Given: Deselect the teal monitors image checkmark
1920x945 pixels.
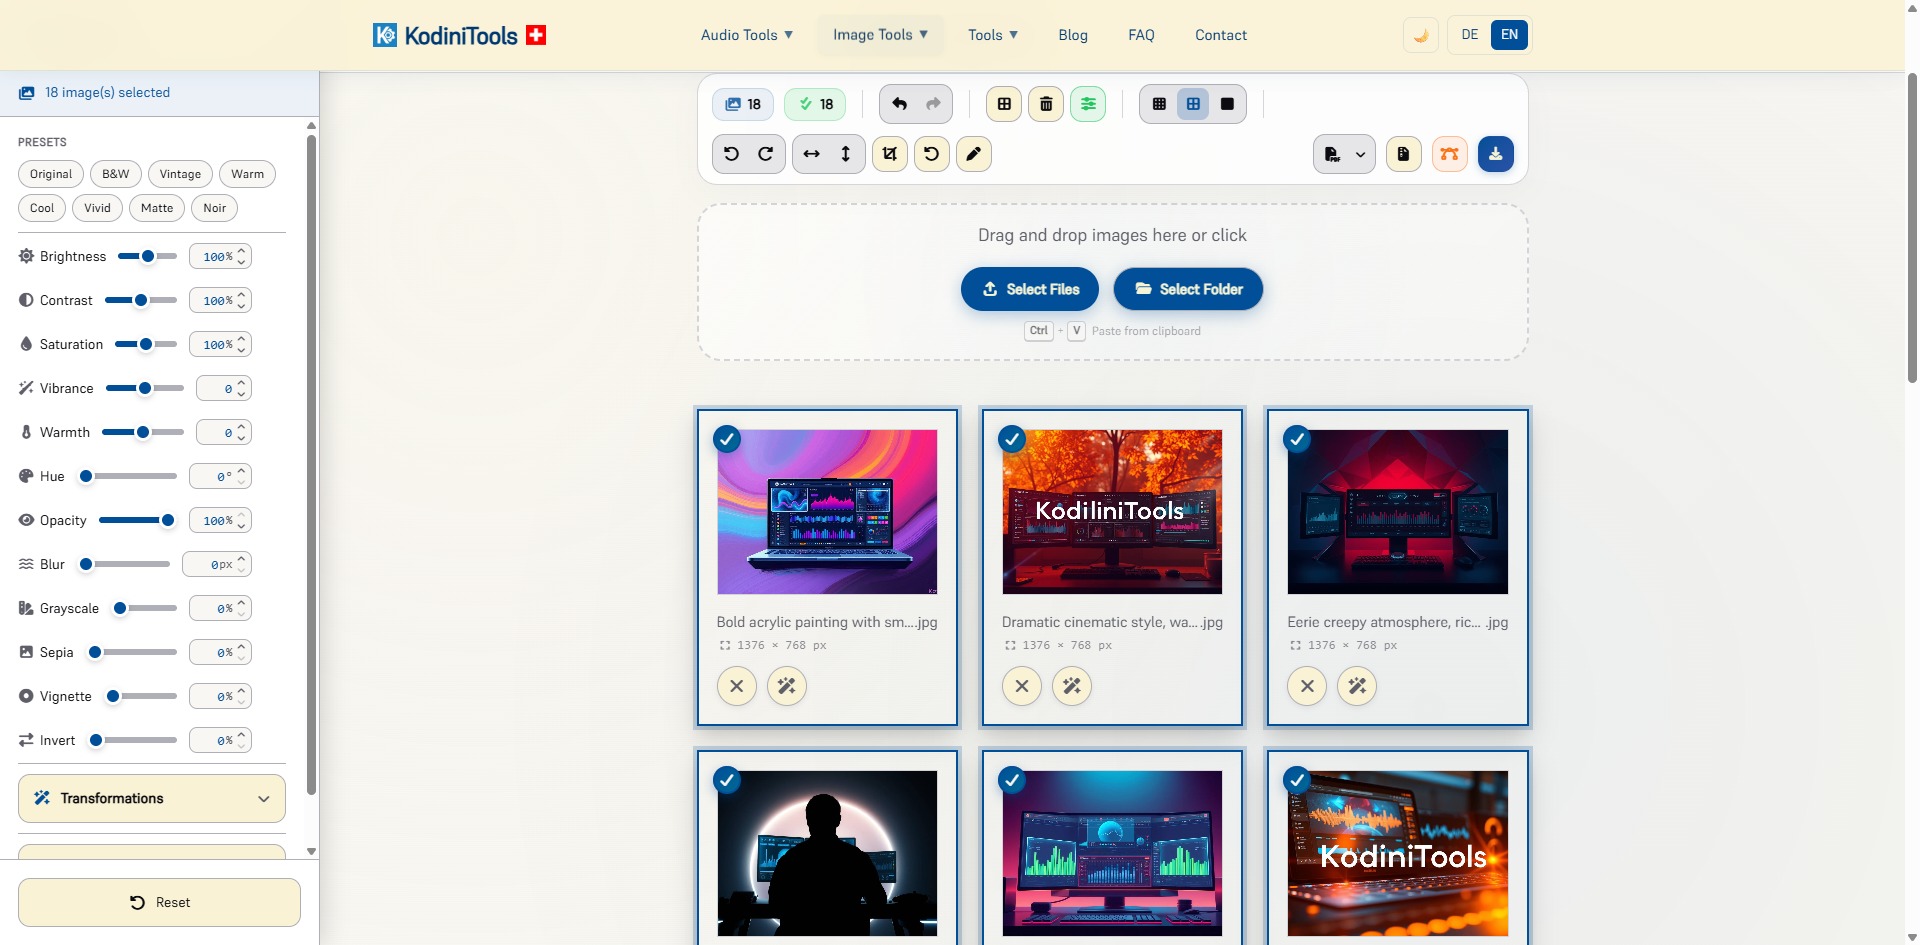Looking at the screenshot, I should tap(1012, 779).
